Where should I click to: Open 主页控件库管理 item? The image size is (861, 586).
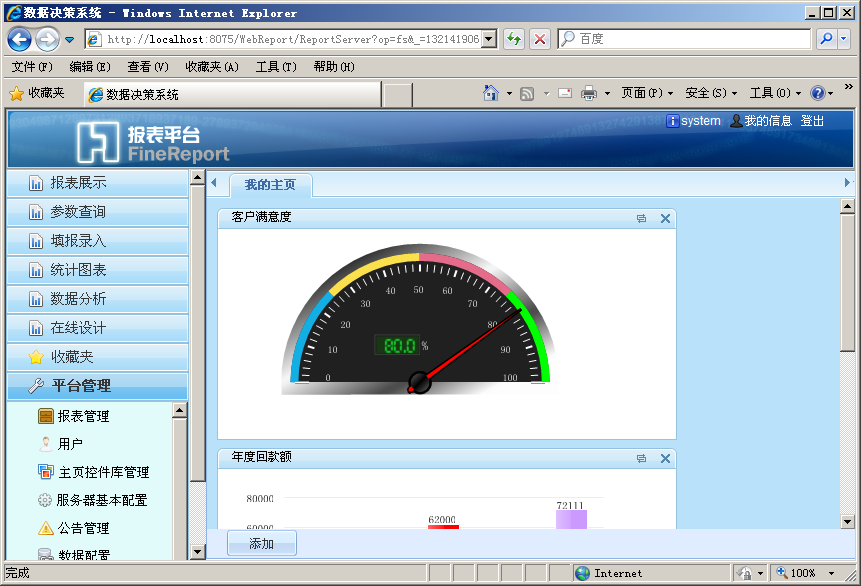pyautogui.click(x=94, y=472)
